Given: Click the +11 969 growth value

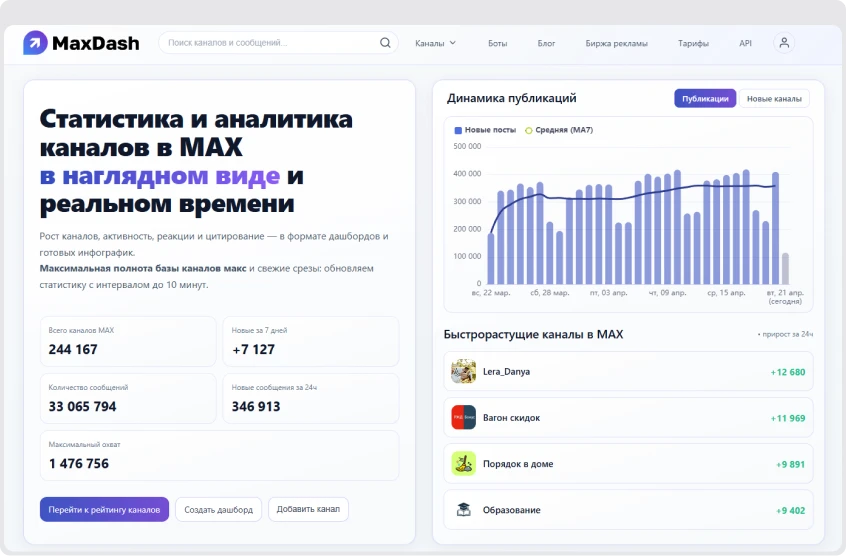Looking at the screenshot, I should coord(788,418).
